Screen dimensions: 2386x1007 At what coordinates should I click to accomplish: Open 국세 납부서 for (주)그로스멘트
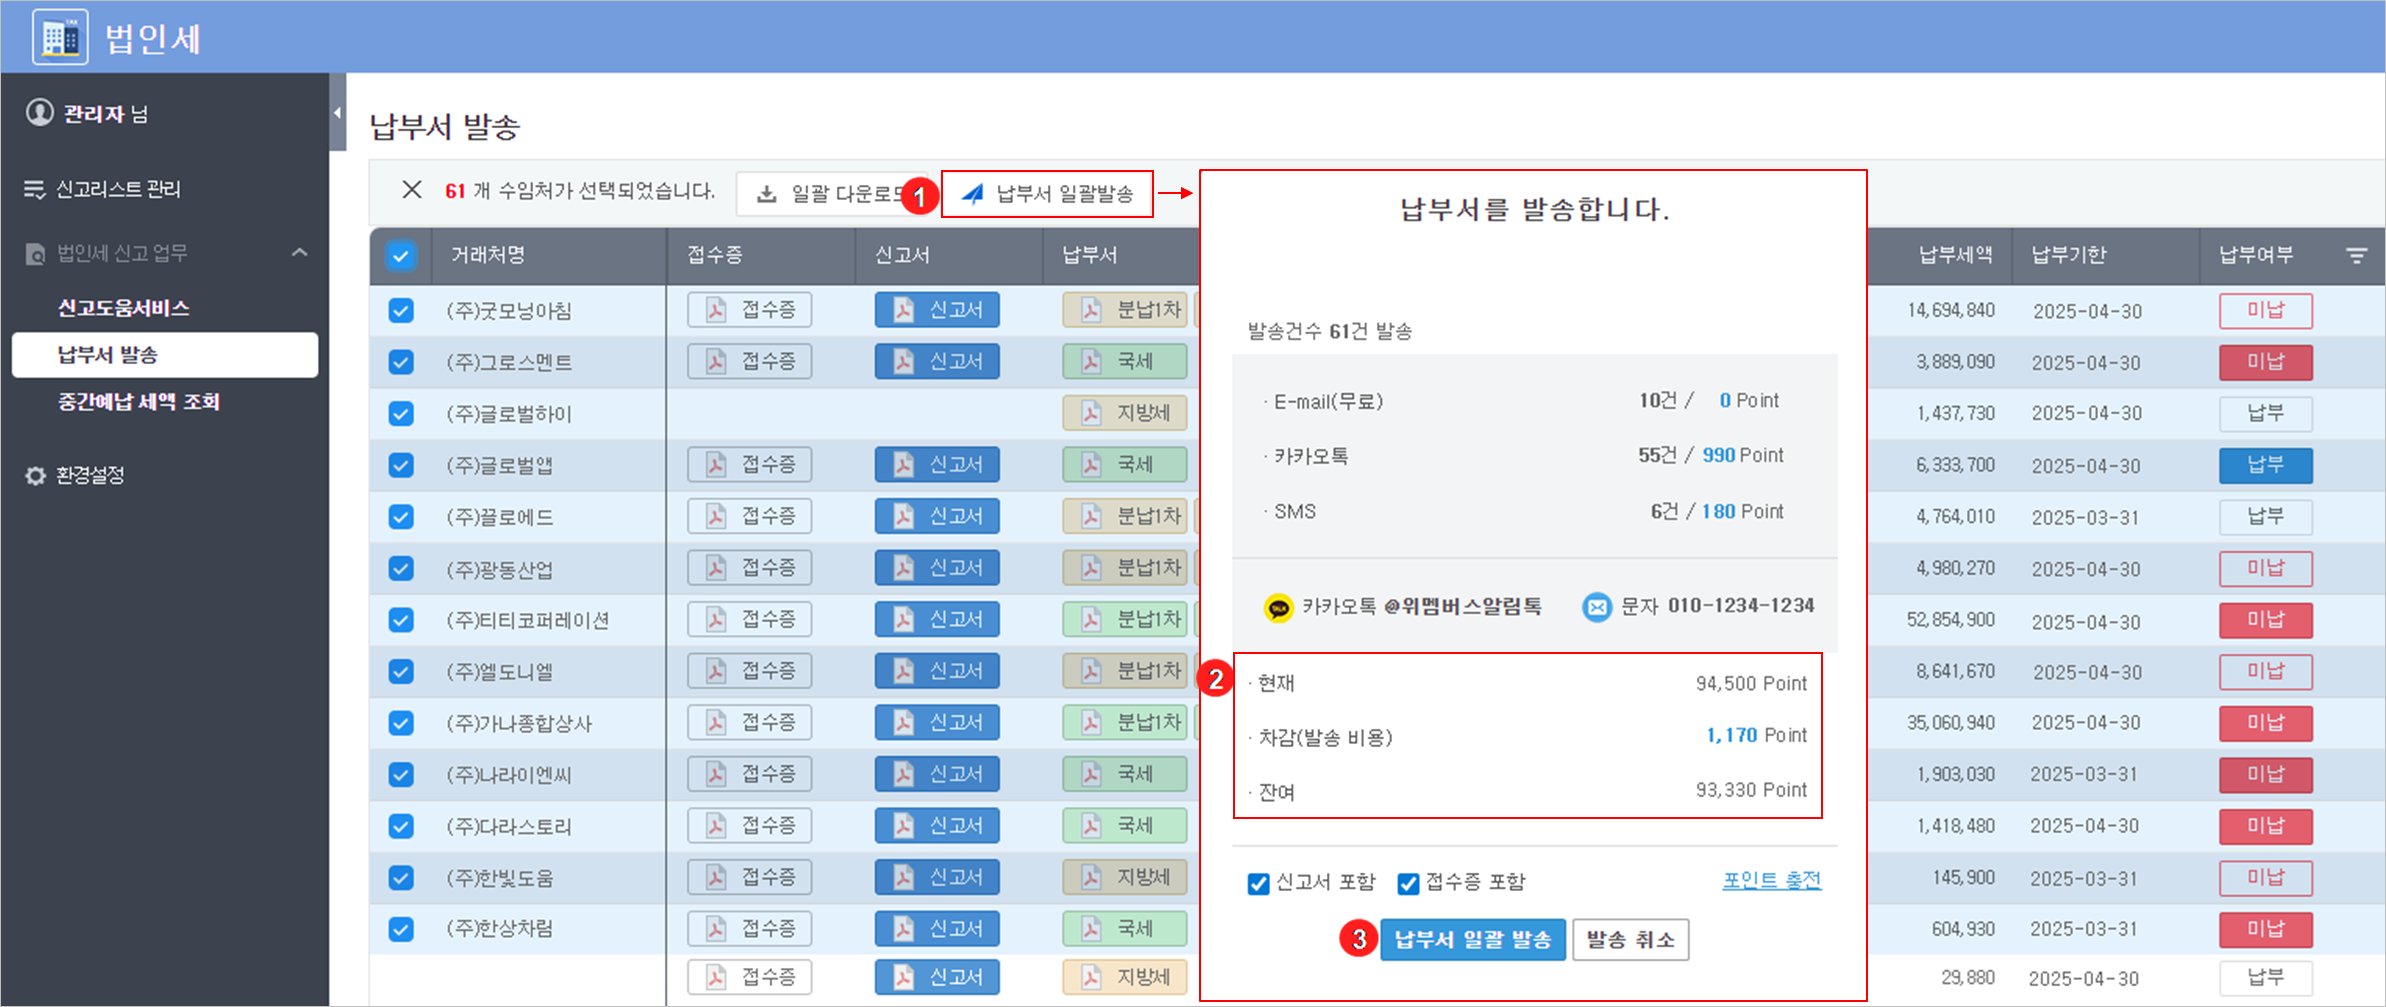[x=1125, y=361]
